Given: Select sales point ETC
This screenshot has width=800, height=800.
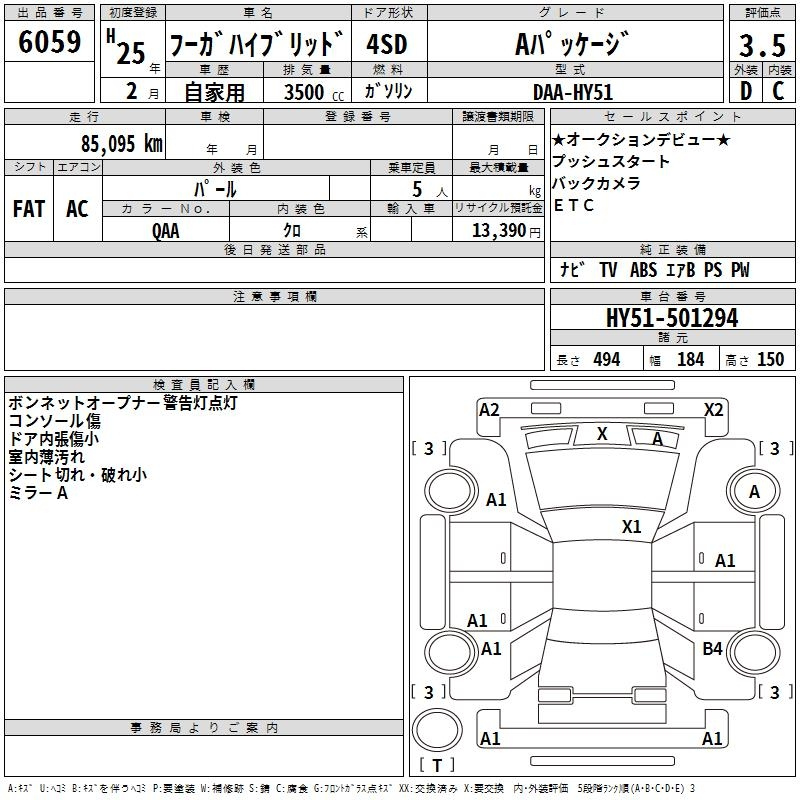Looking at the screenshot, I should 573,205.
